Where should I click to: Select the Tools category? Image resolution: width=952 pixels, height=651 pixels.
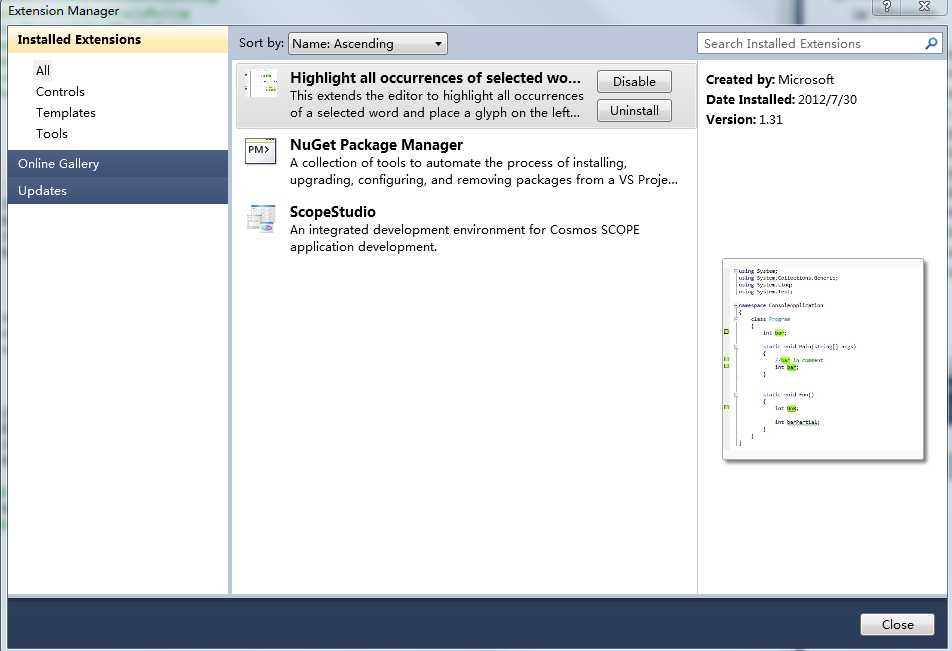click(52, 134)
